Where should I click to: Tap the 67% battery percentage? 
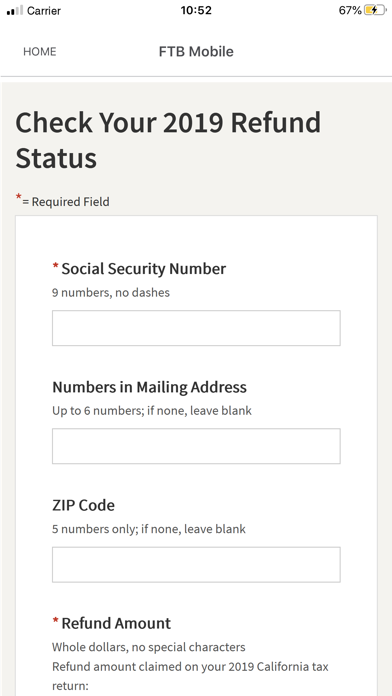point(350,10)
